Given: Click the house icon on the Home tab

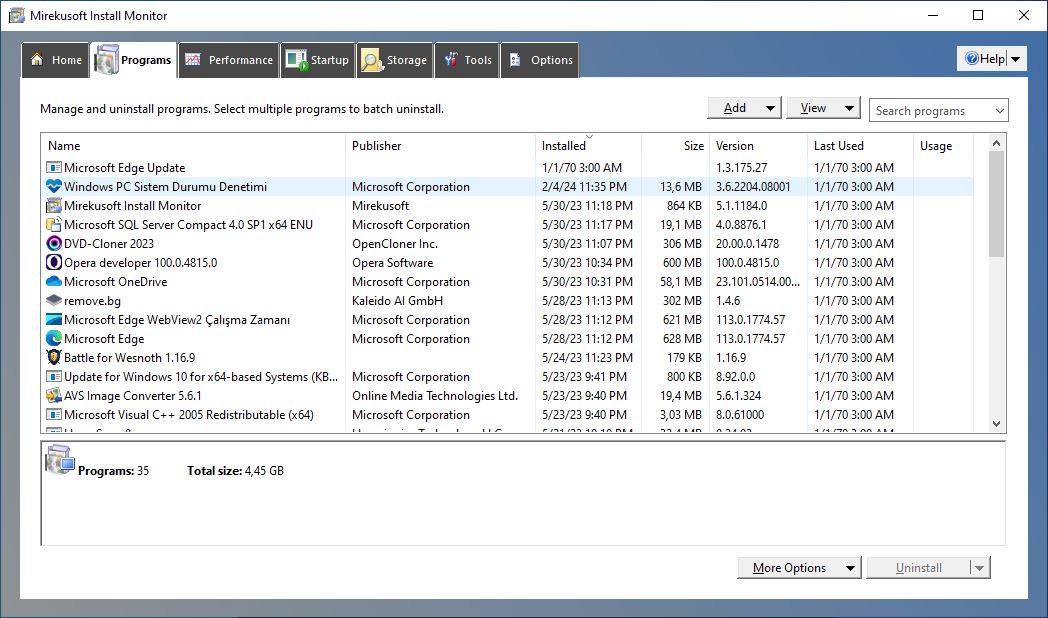Looking at the screenshot, I should pos(37,59).
